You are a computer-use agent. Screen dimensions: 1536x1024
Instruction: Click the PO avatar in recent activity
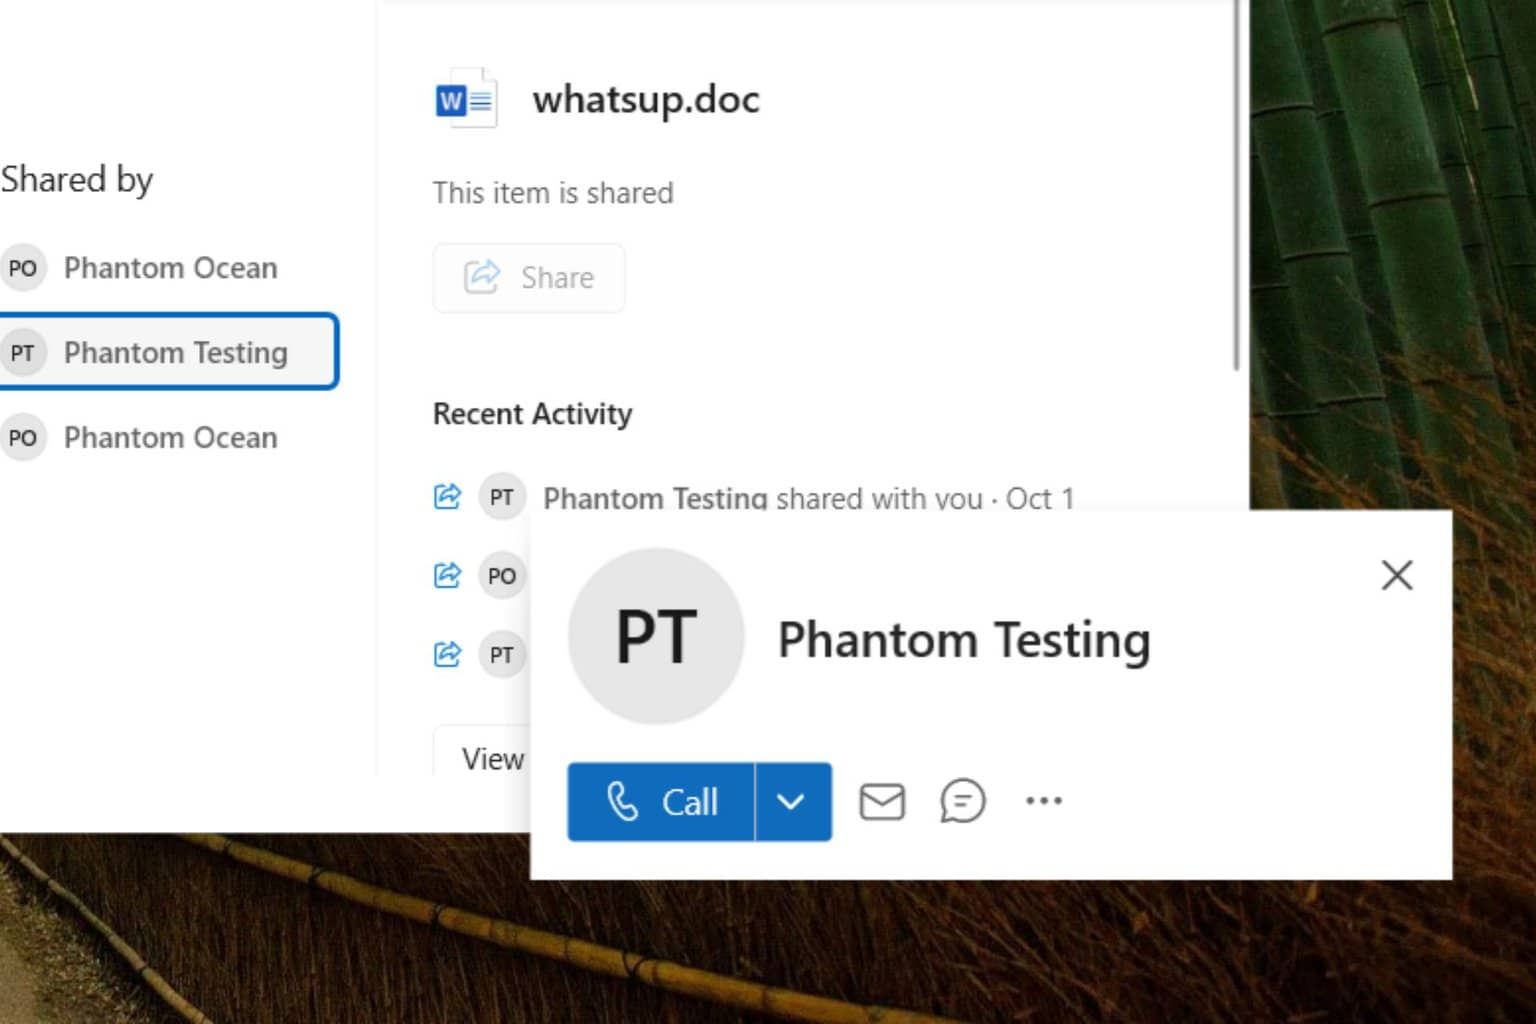click(502, 576)
